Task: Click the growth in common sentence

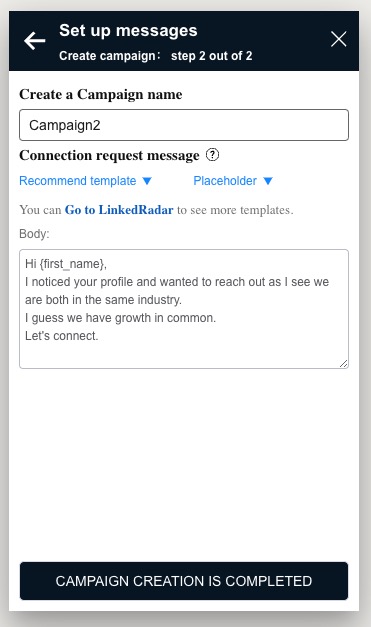Action: 120,317
